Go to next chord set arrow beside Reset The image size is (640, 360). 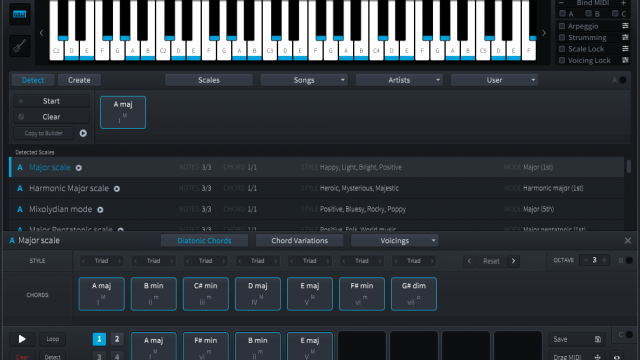pyautogui.click(x=513, y=261)
